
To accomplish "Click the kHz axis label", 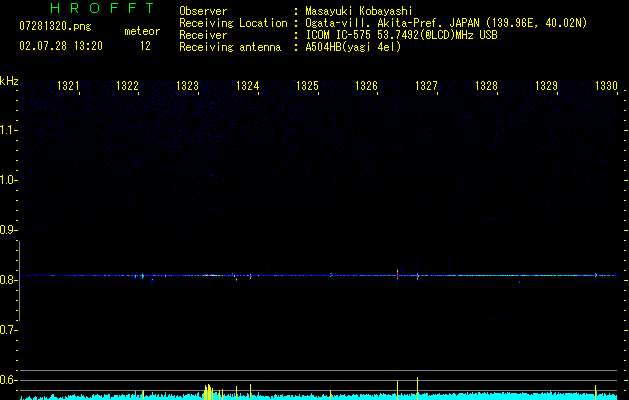I will 9,81.
